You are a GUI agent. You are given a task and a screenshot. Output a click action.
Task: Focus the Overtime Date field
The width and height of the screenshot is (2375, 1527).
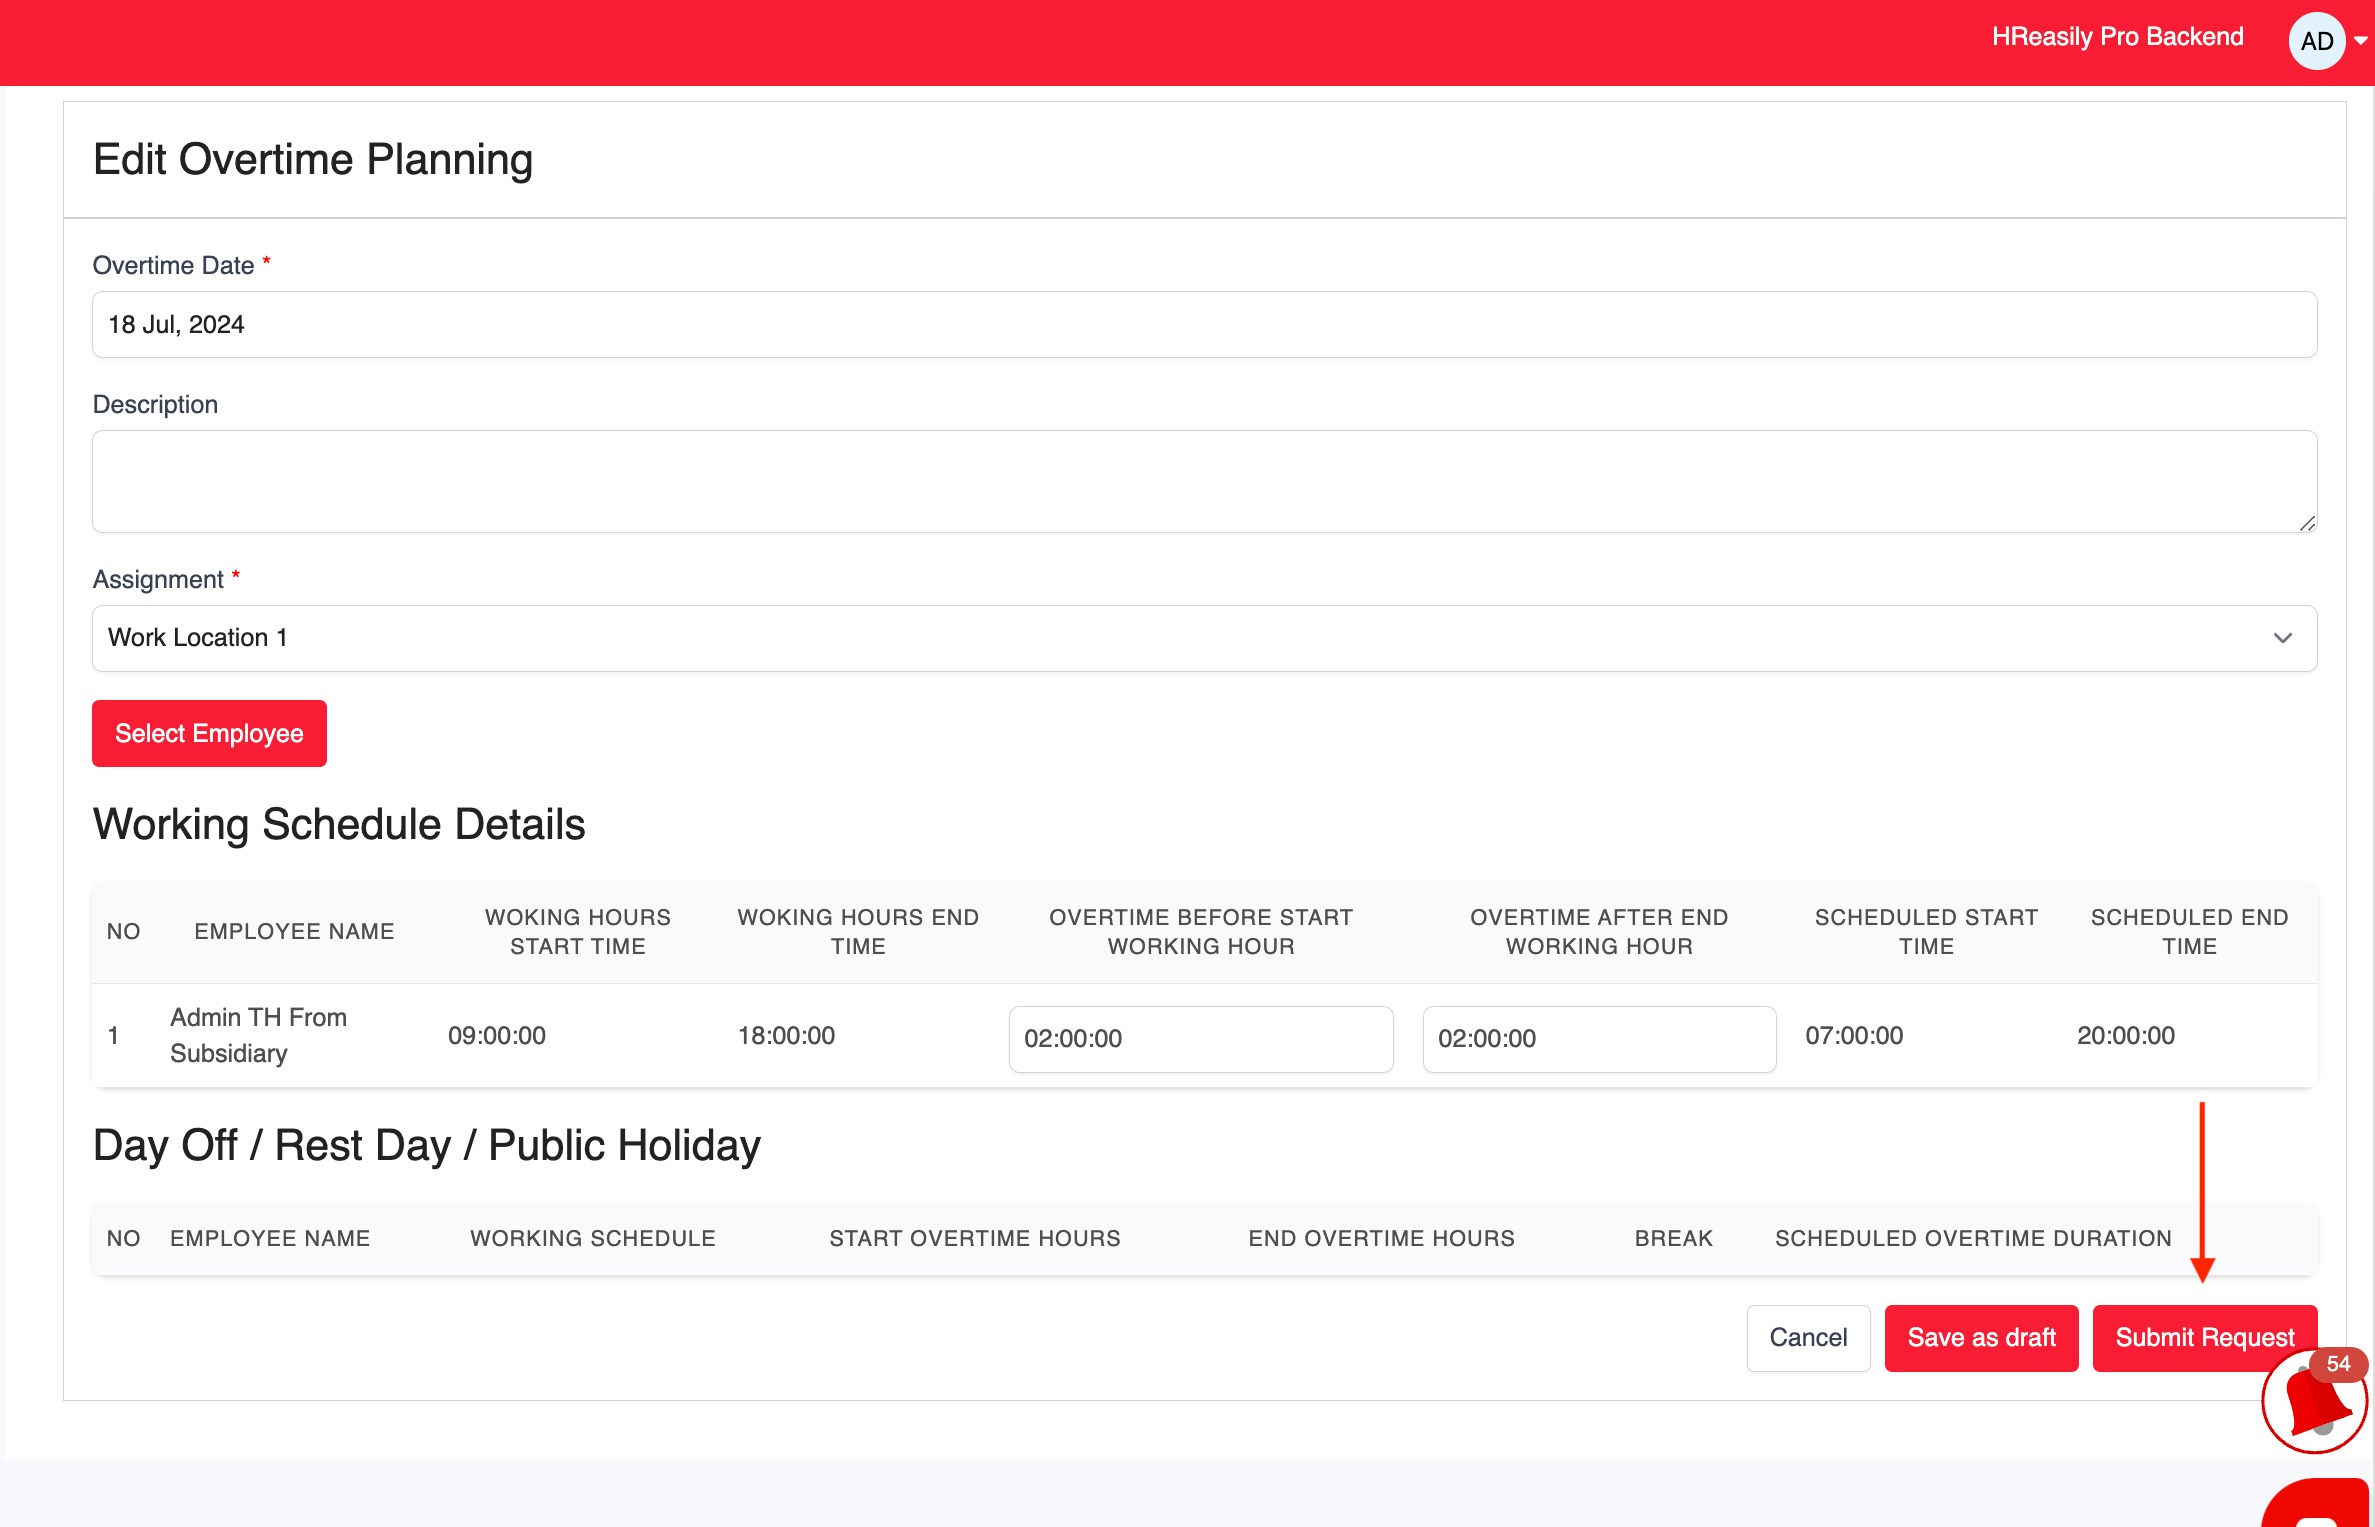1203,324
